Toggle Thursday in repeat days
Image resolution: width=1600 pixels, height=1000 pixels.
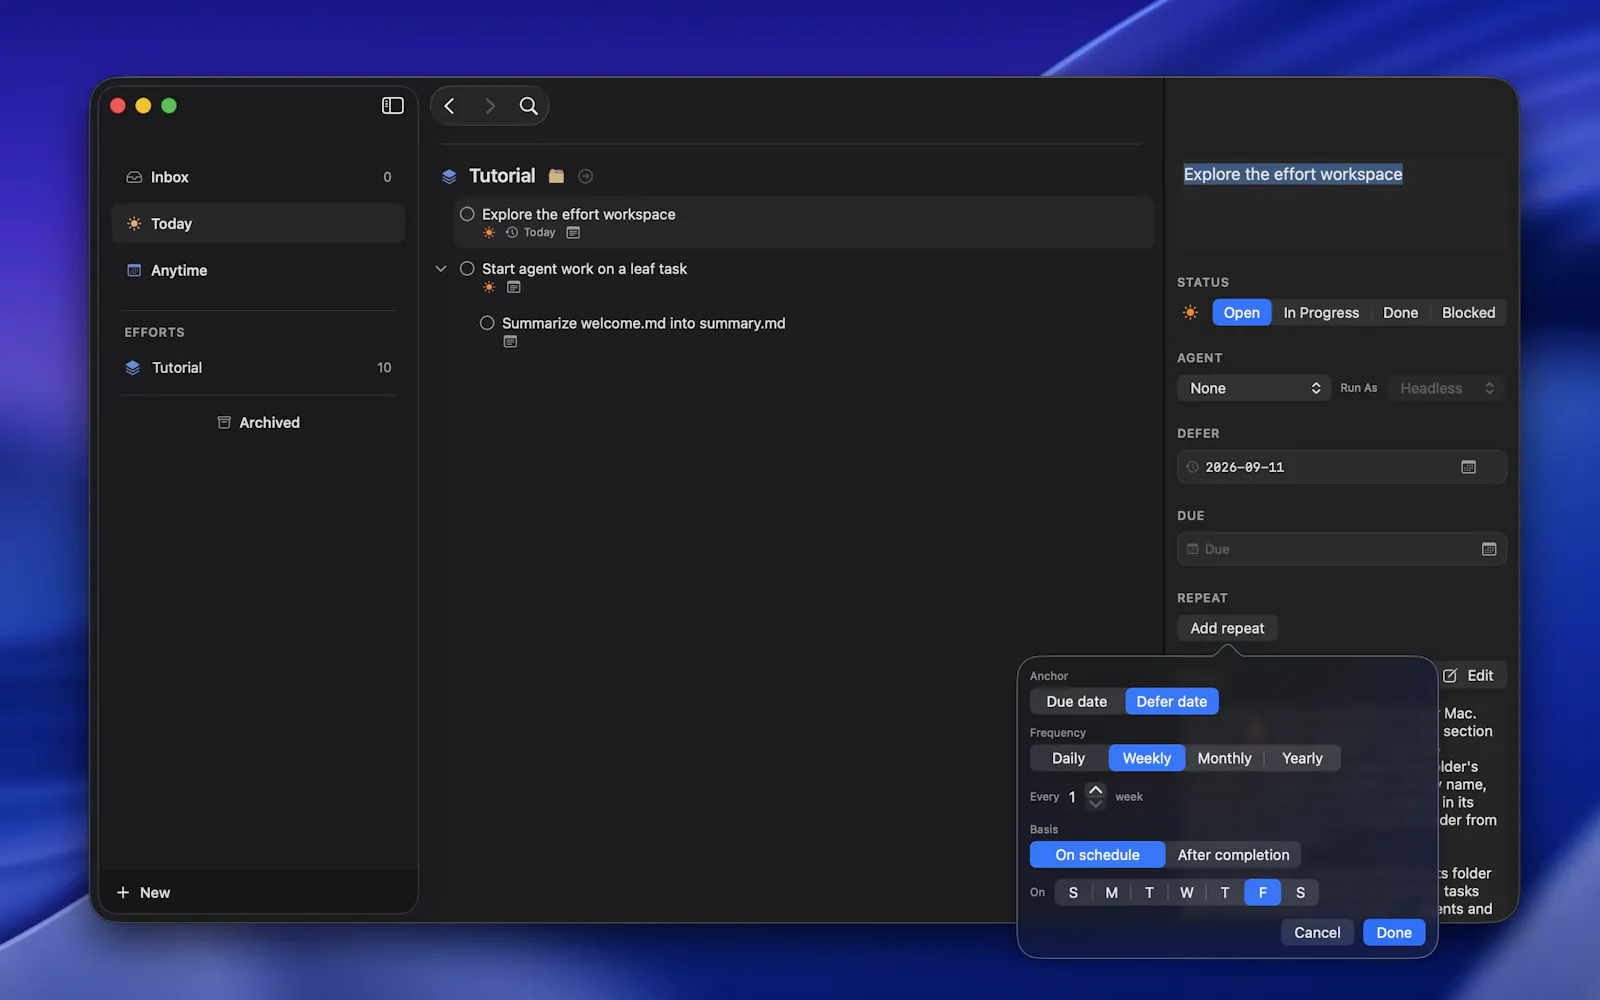pos(1225,893)
